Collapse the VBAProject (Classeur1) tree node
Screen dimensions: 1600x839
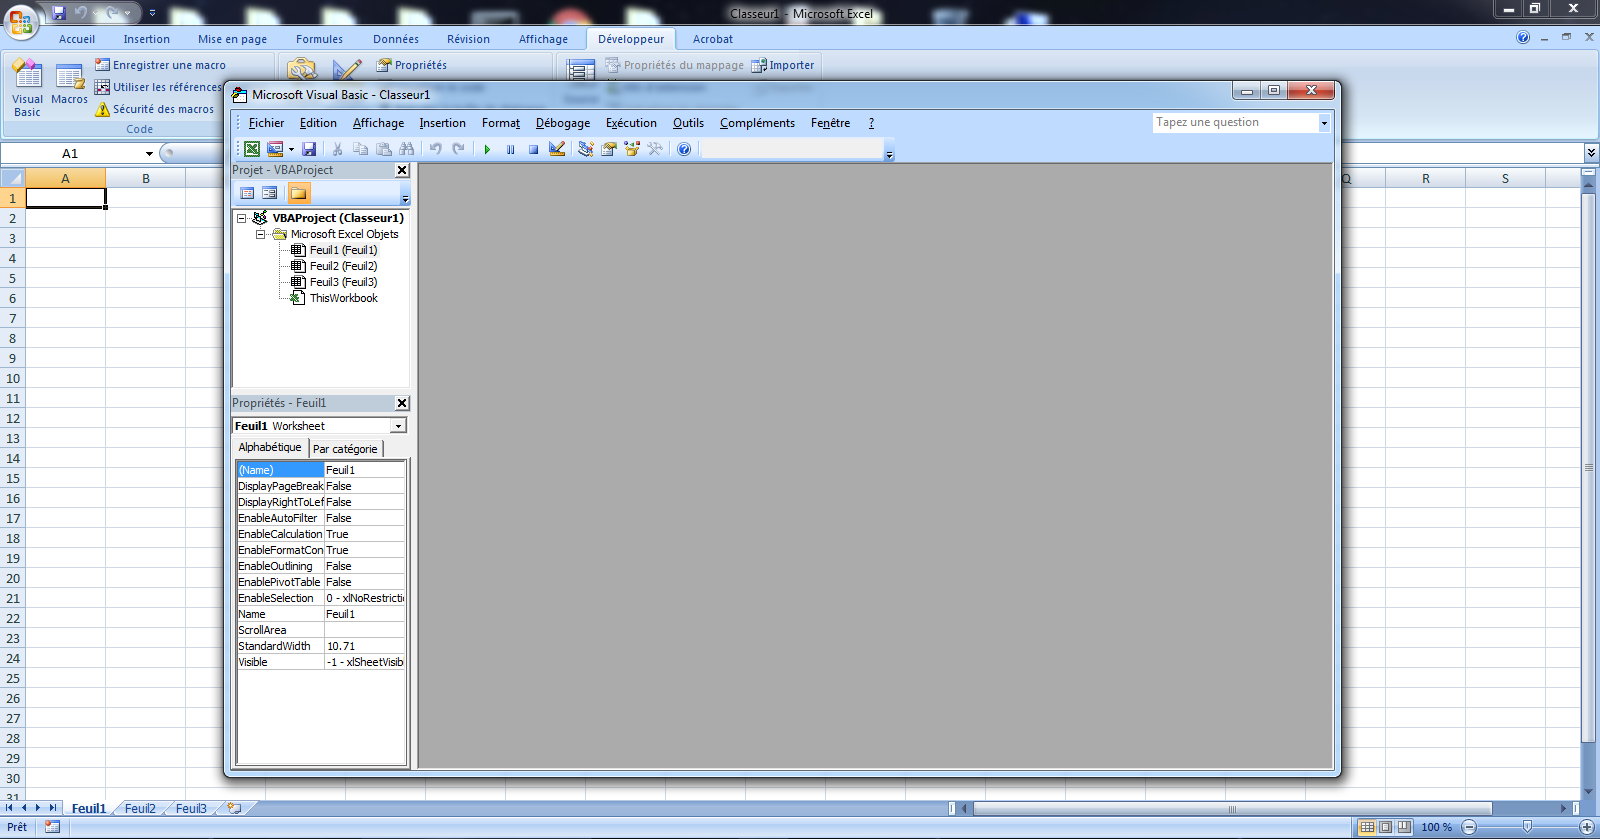[241, 218]
